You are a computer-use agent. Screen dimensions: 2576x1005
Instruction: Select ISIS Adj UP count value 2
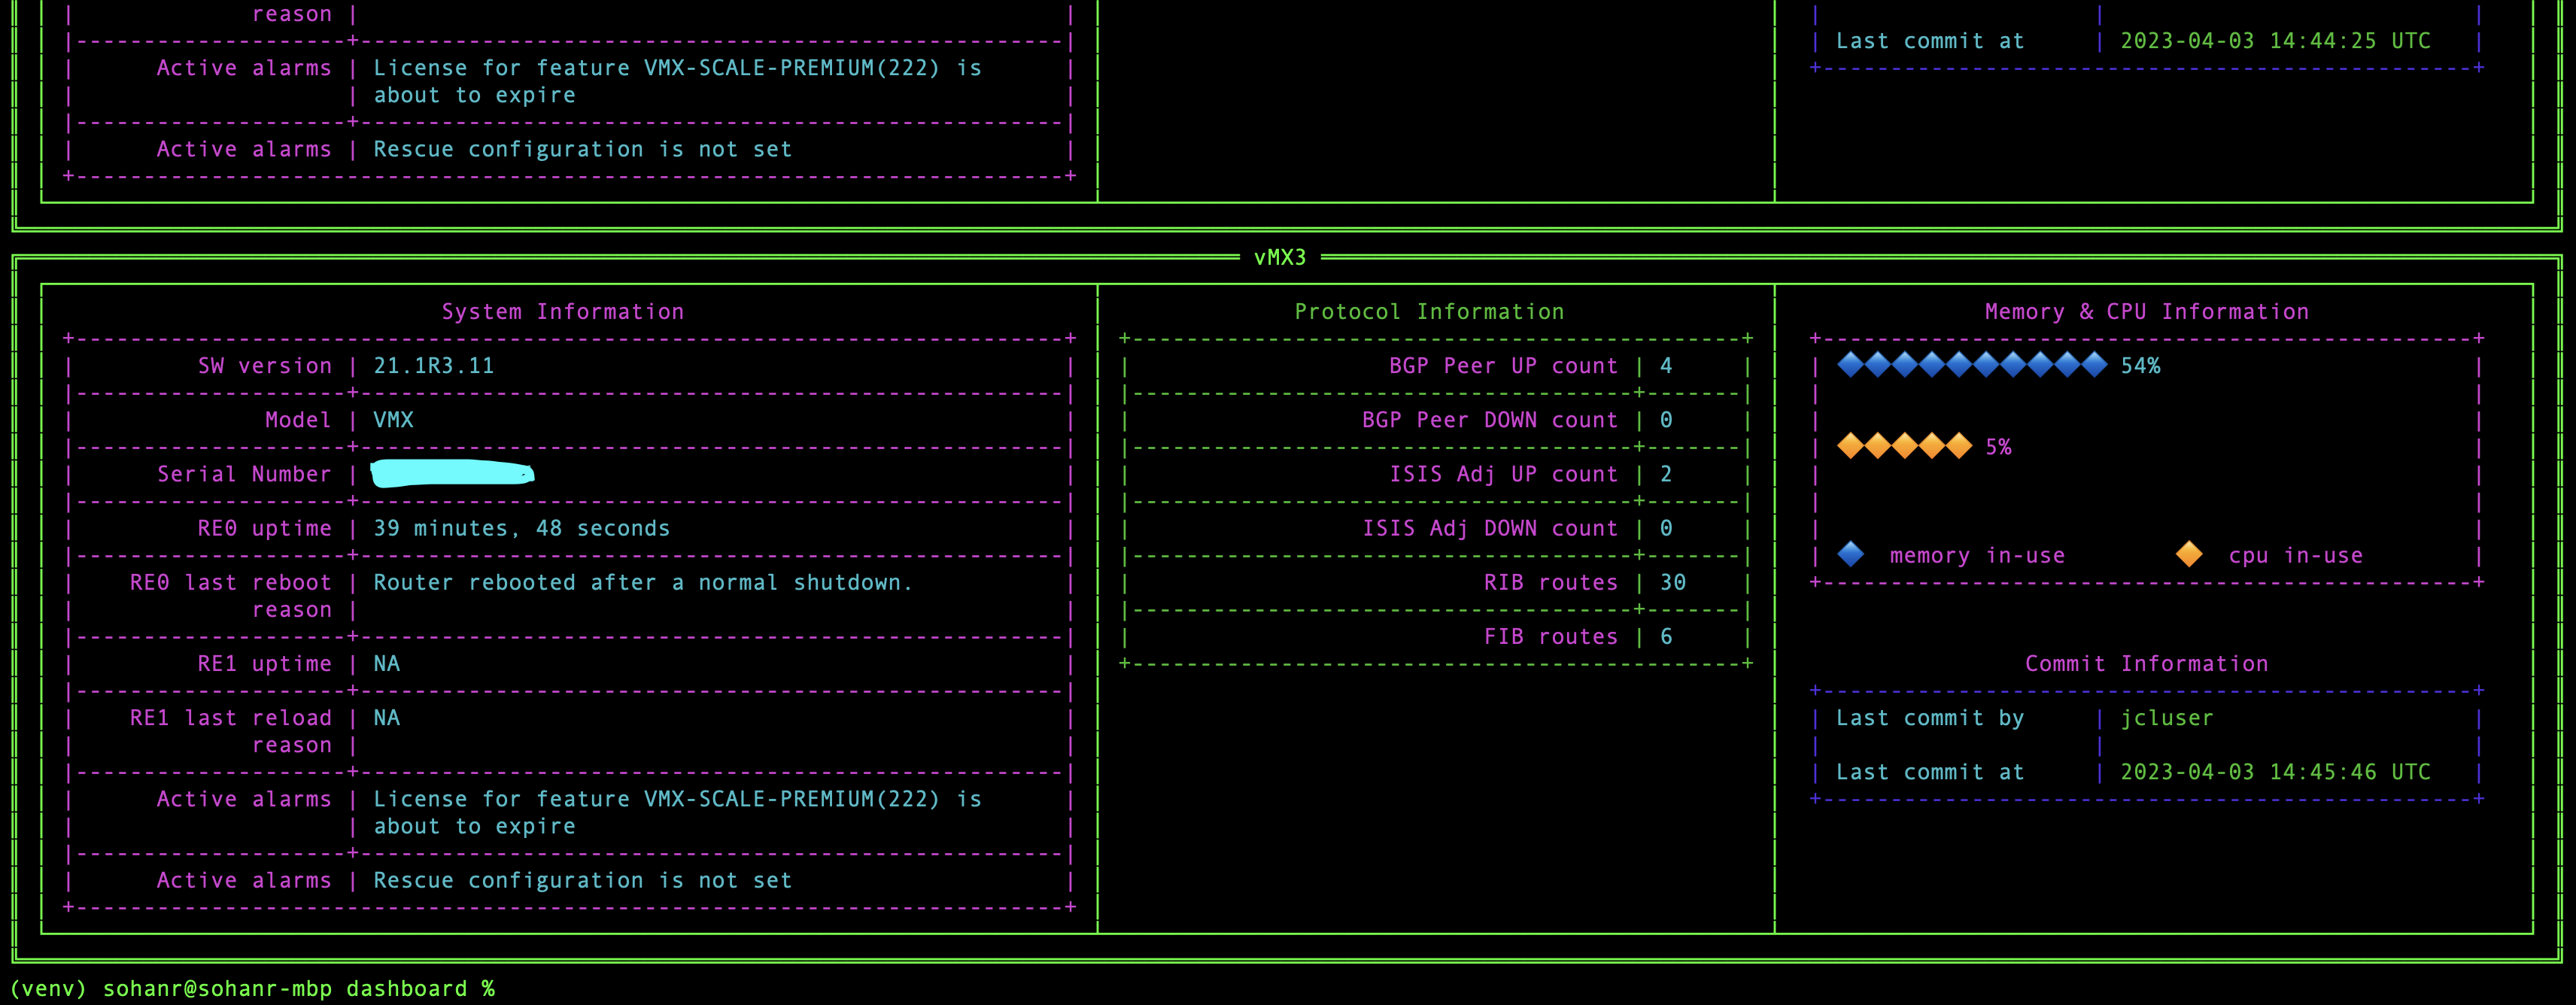click(1666, 474)
